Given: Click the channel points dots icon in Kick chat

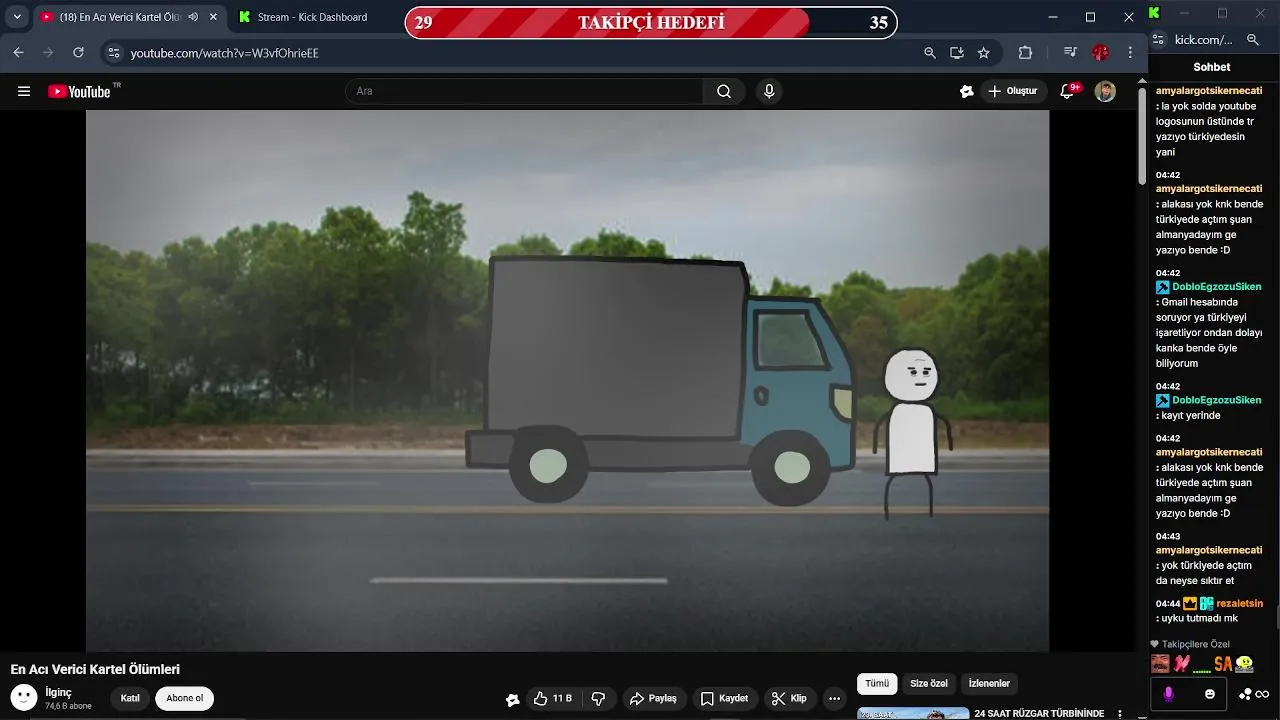Looking at the screenshot, I should (x=1245, y=694).
